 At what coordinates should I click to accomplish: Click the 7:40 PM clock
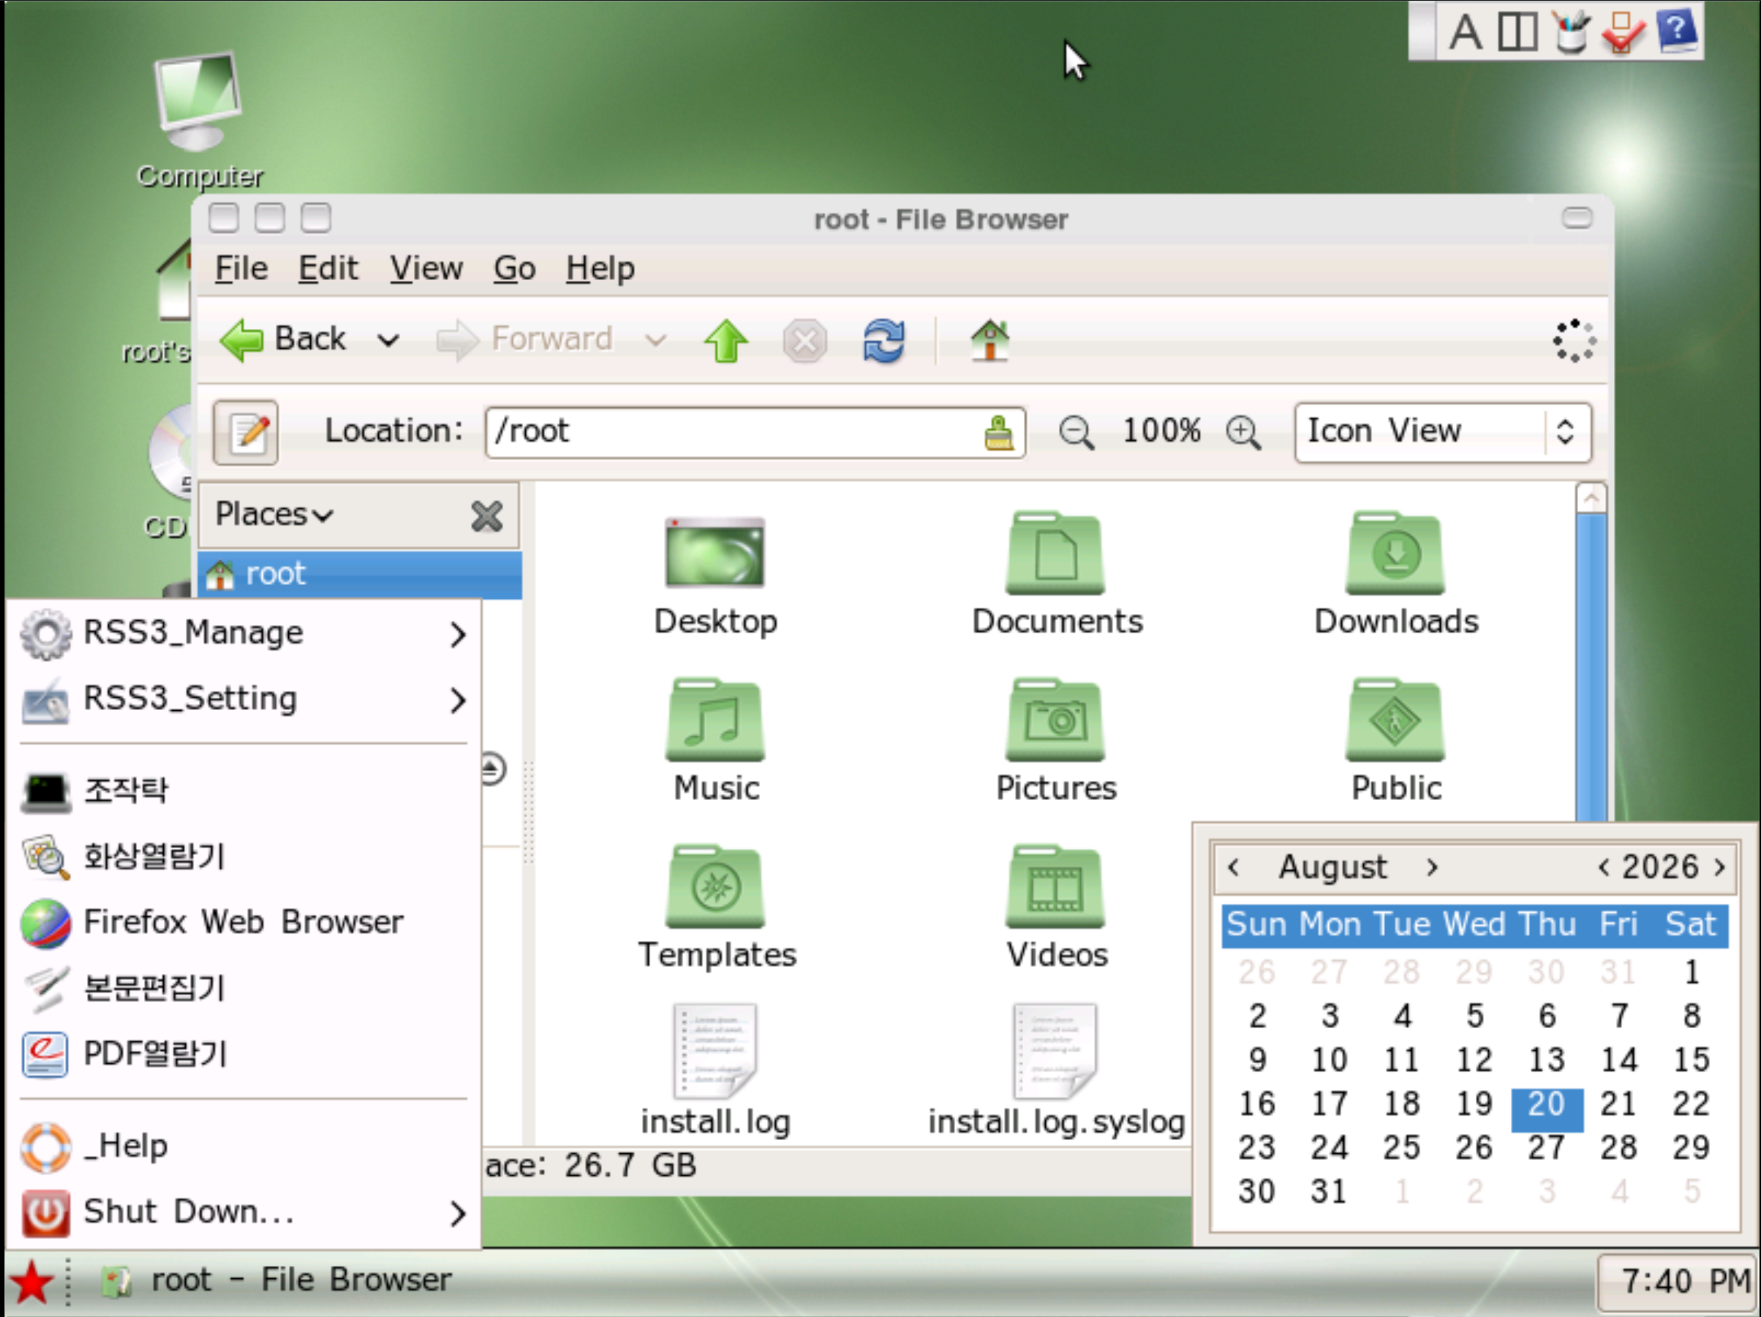point(1678,1281)
